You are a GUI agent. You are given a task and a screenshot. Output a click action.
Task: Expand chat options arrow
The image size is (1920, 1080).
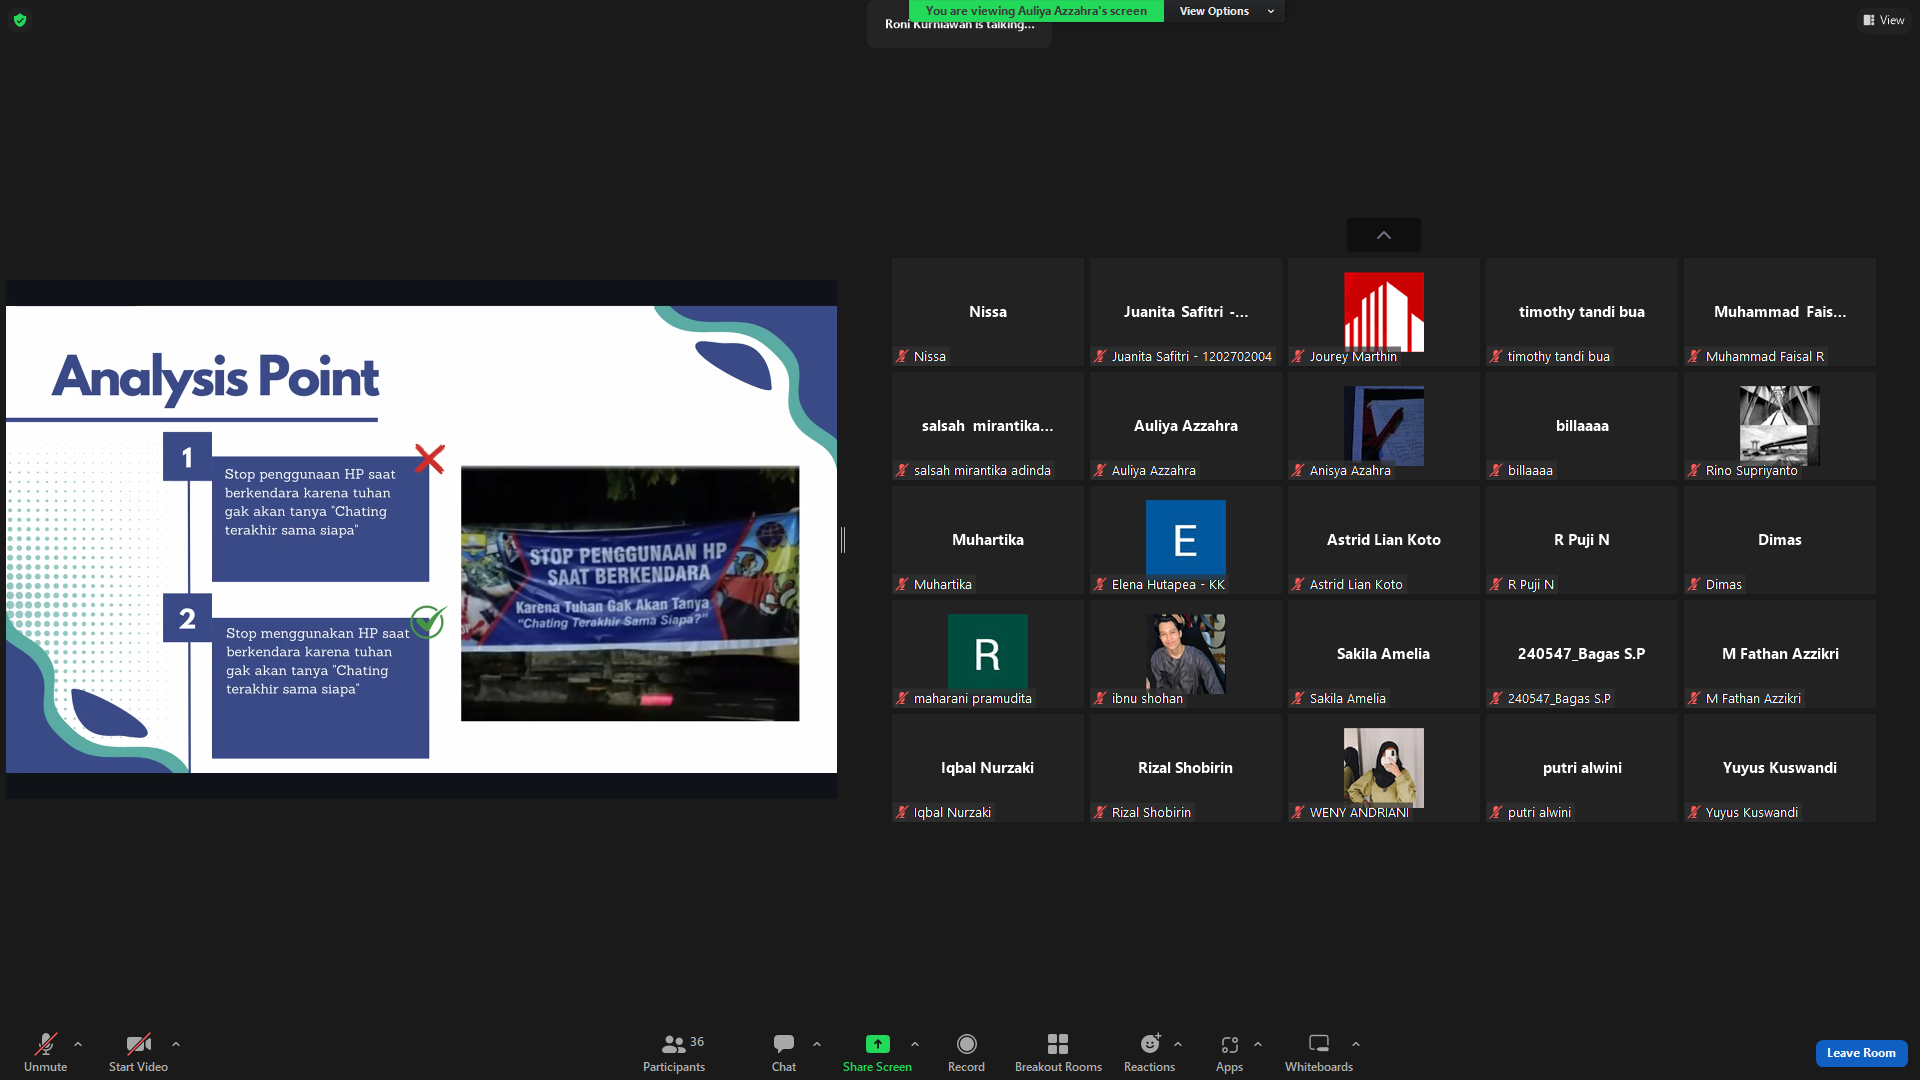(x=817, y=1044)
